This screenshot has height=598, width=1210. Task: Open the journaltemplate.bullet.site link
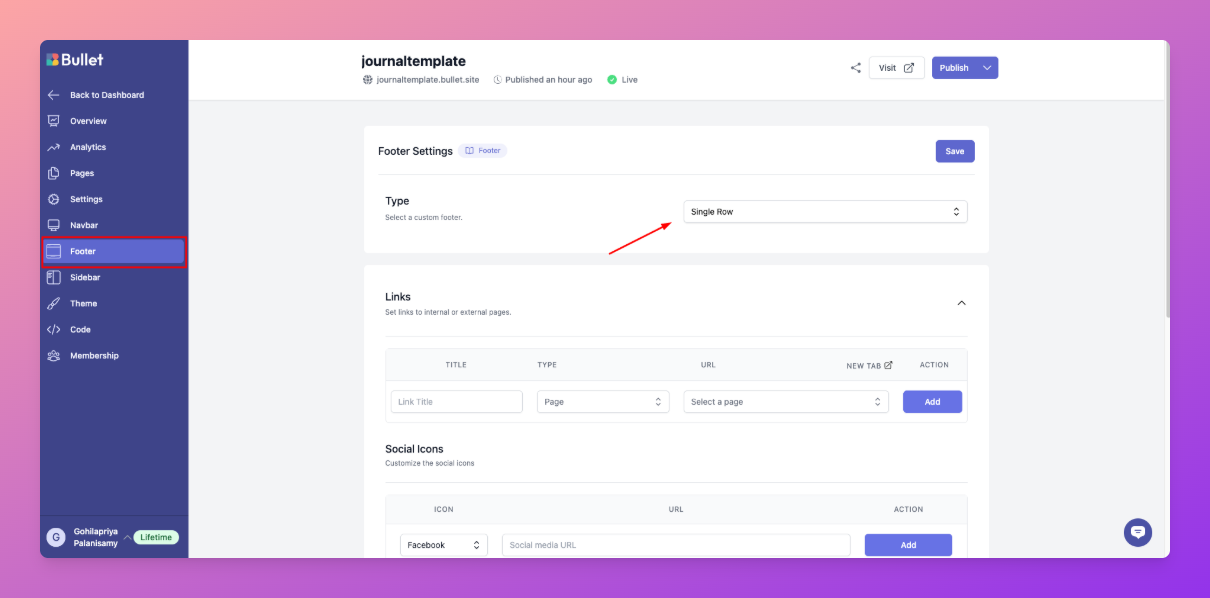pos(430,80)
